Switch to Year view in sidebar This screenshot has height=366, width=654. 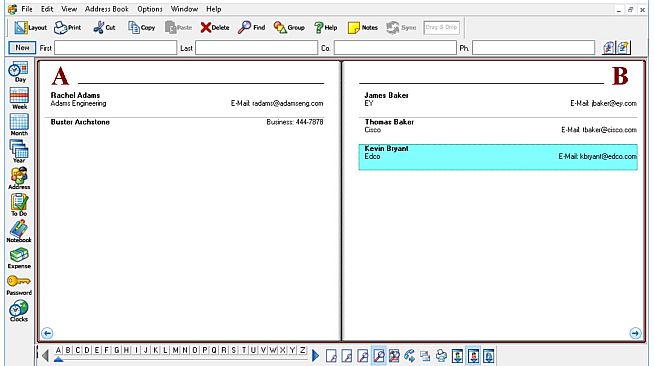[x=19, y=151]
